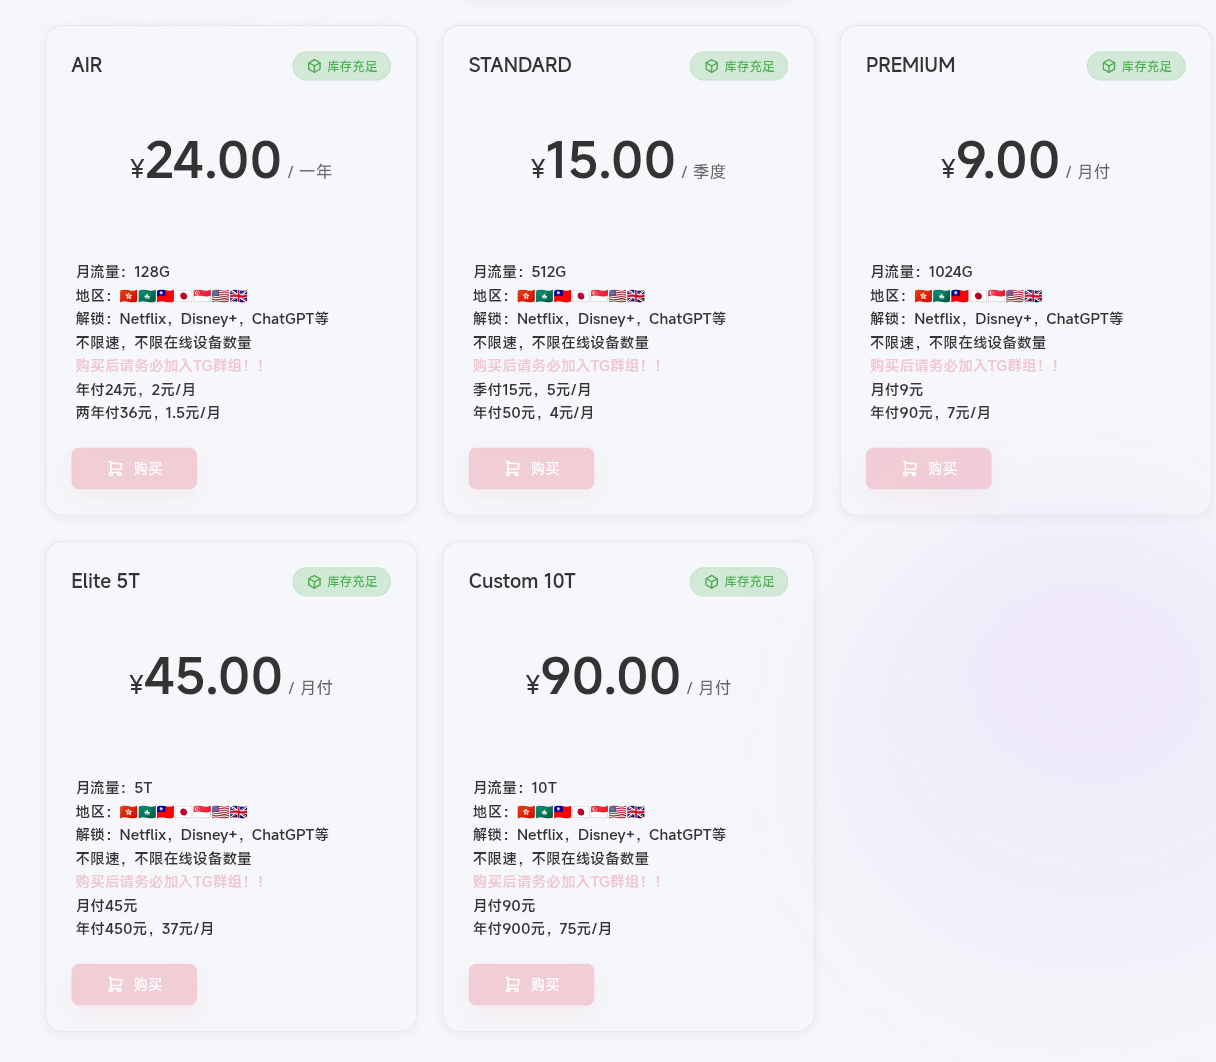
Task: Click the AIR plan purchase button
Action: tap(134, 468)
